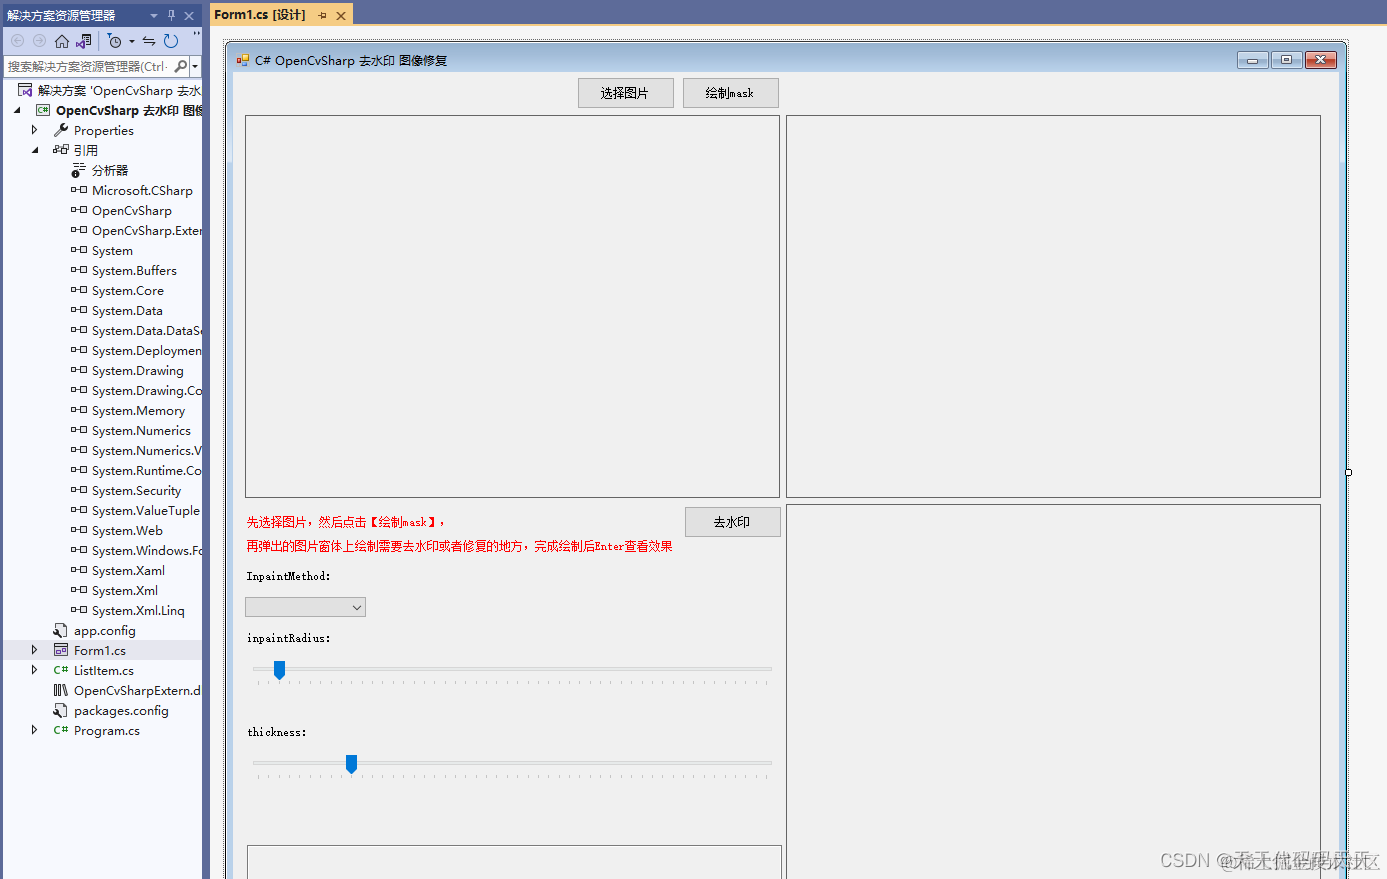Image resolution: width=1387 pixels, height=879 pixels.
Task: Open the pending changes filter clock icon
Action: coord(115,41)
